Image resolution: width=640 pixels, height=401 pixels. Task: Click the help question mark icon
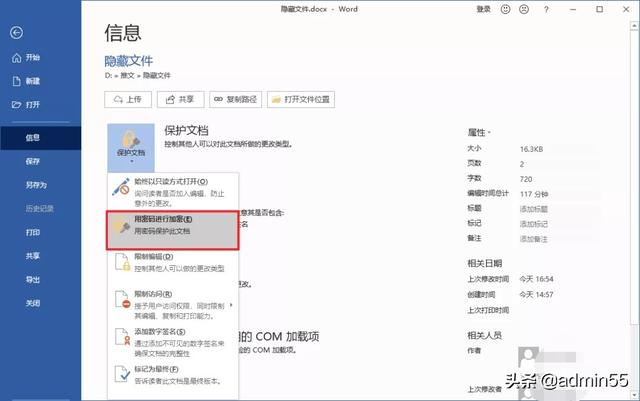point(546,9)
